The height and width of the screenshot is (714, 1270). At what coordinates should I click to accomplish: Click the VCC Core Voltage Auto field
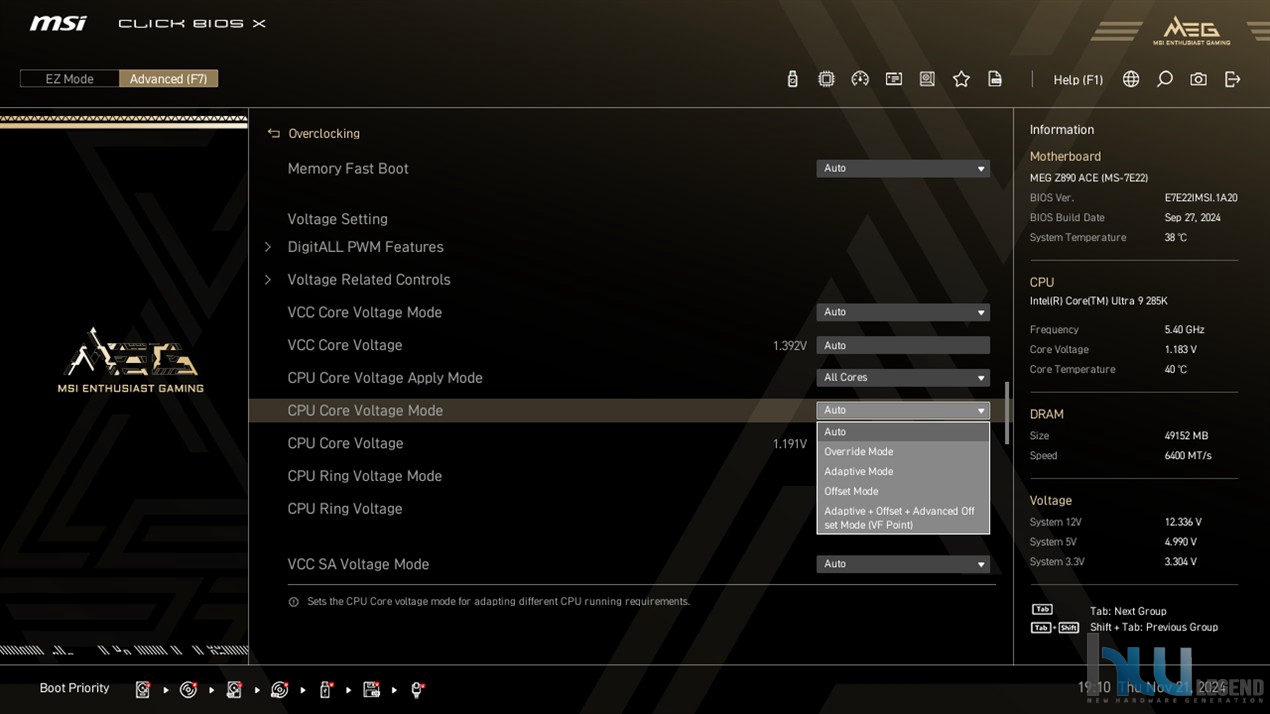tap(903, 346)
